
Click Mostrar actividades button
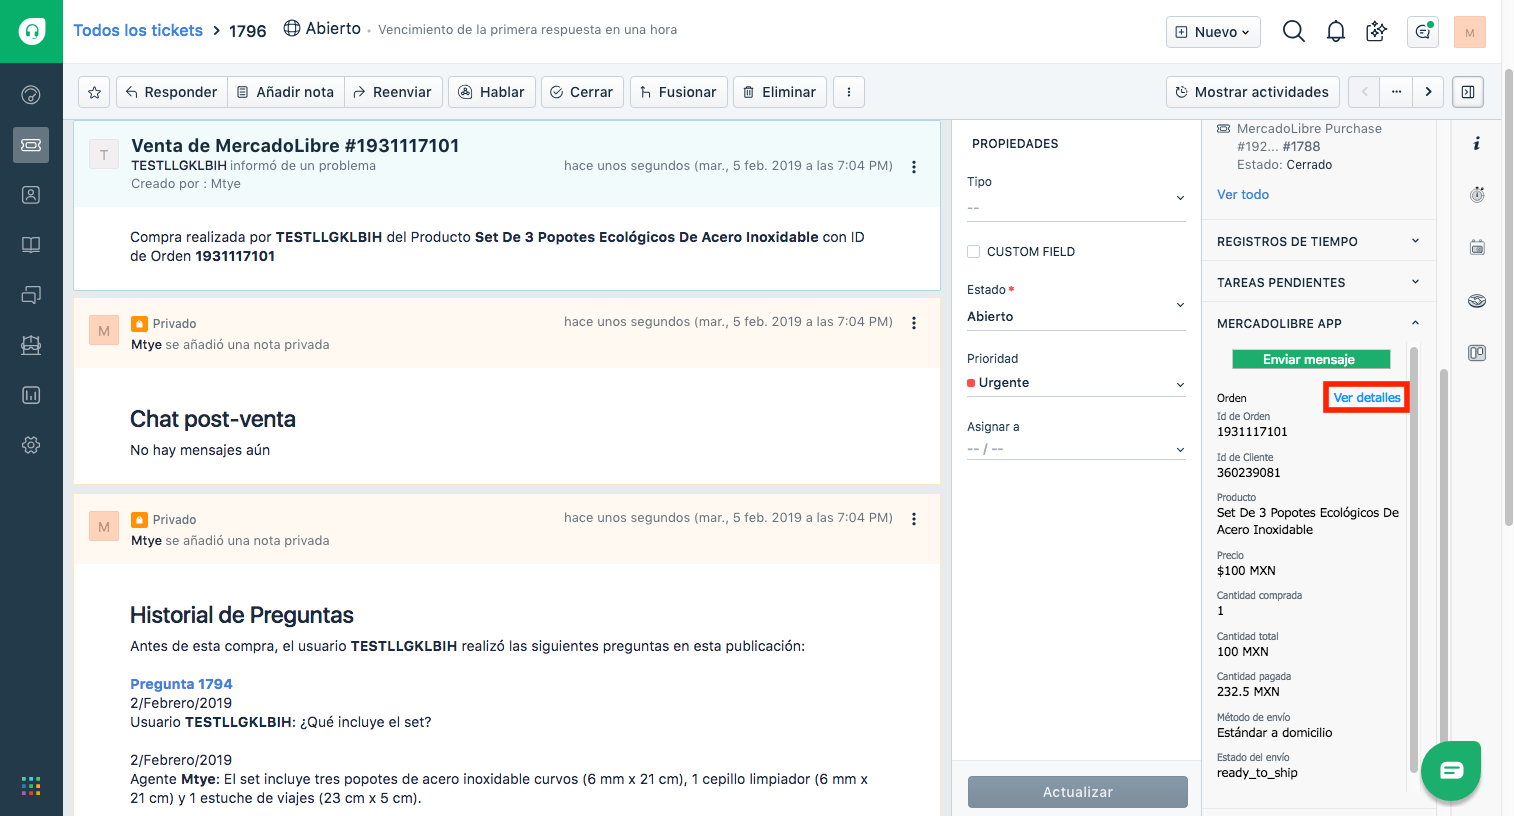point(1253,92)
